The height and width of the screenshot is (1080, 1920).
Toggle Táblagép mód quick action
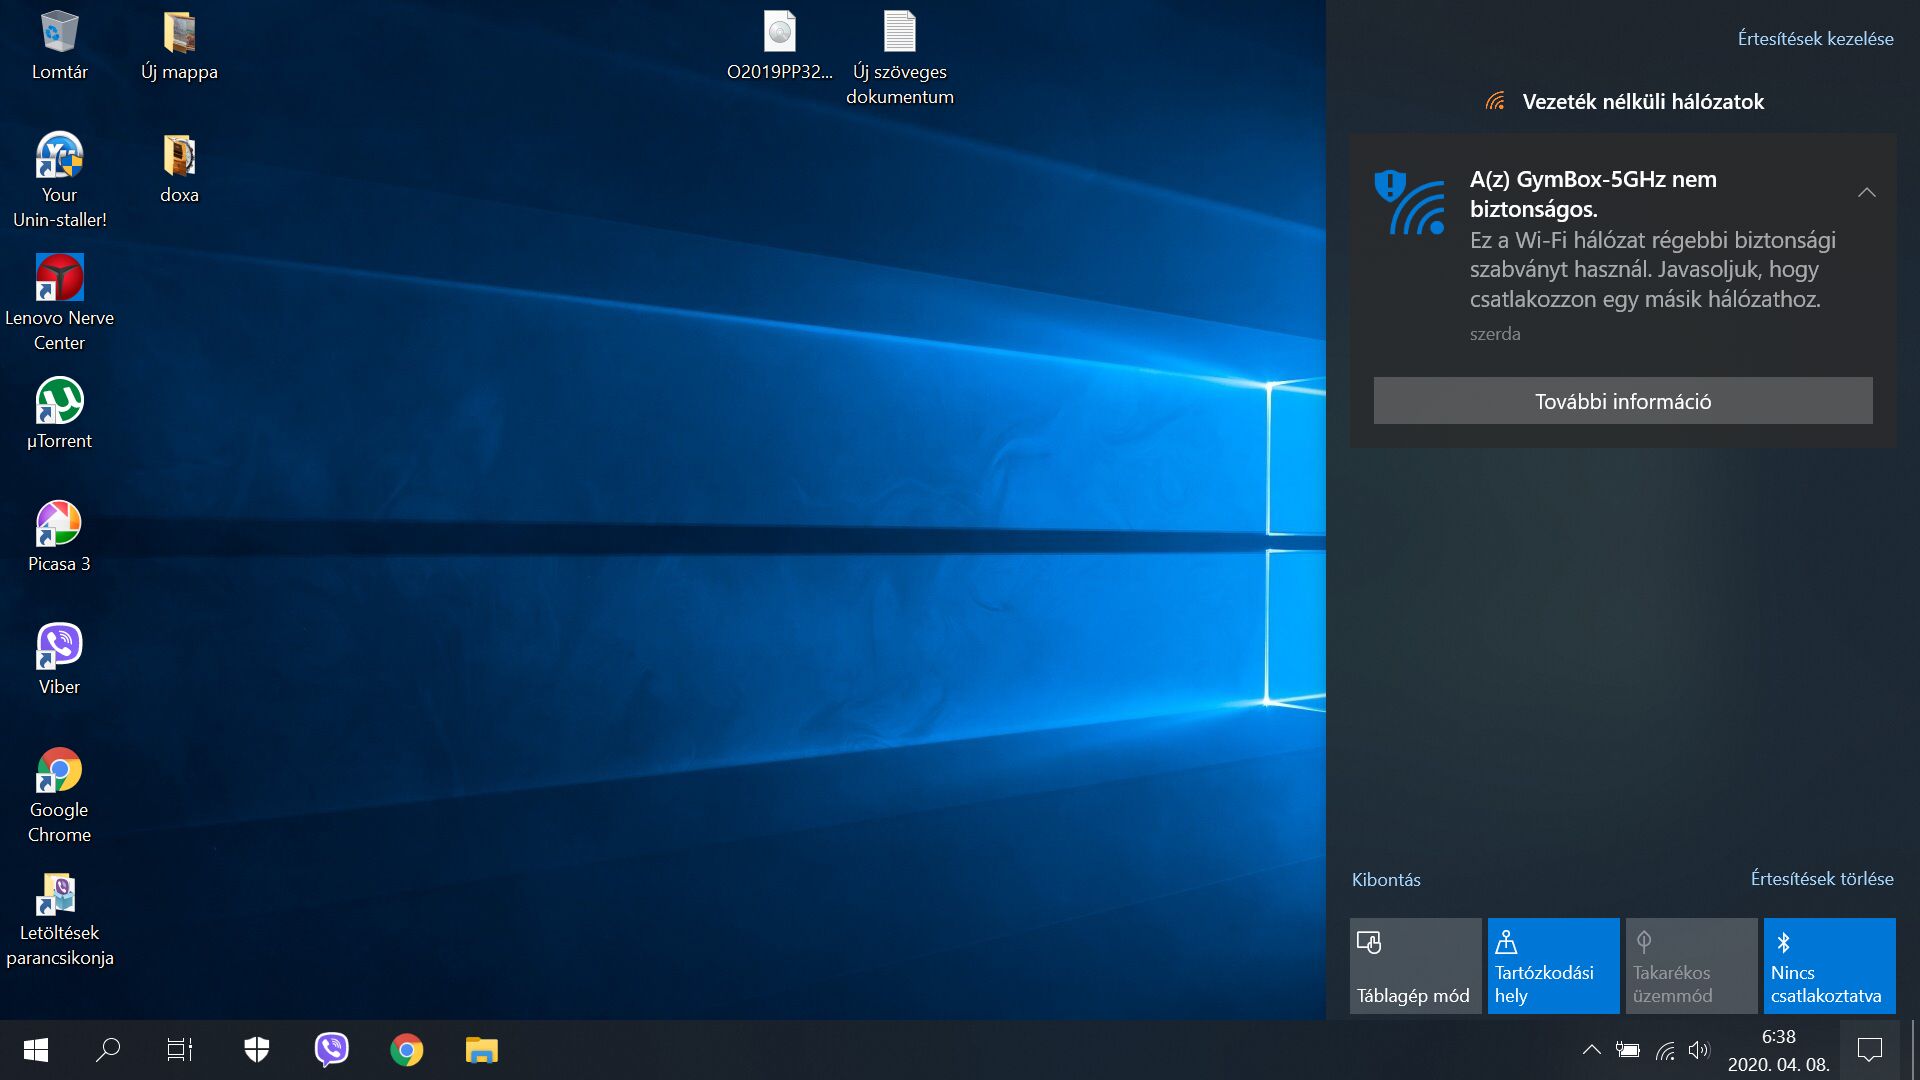pos(1415,966)
